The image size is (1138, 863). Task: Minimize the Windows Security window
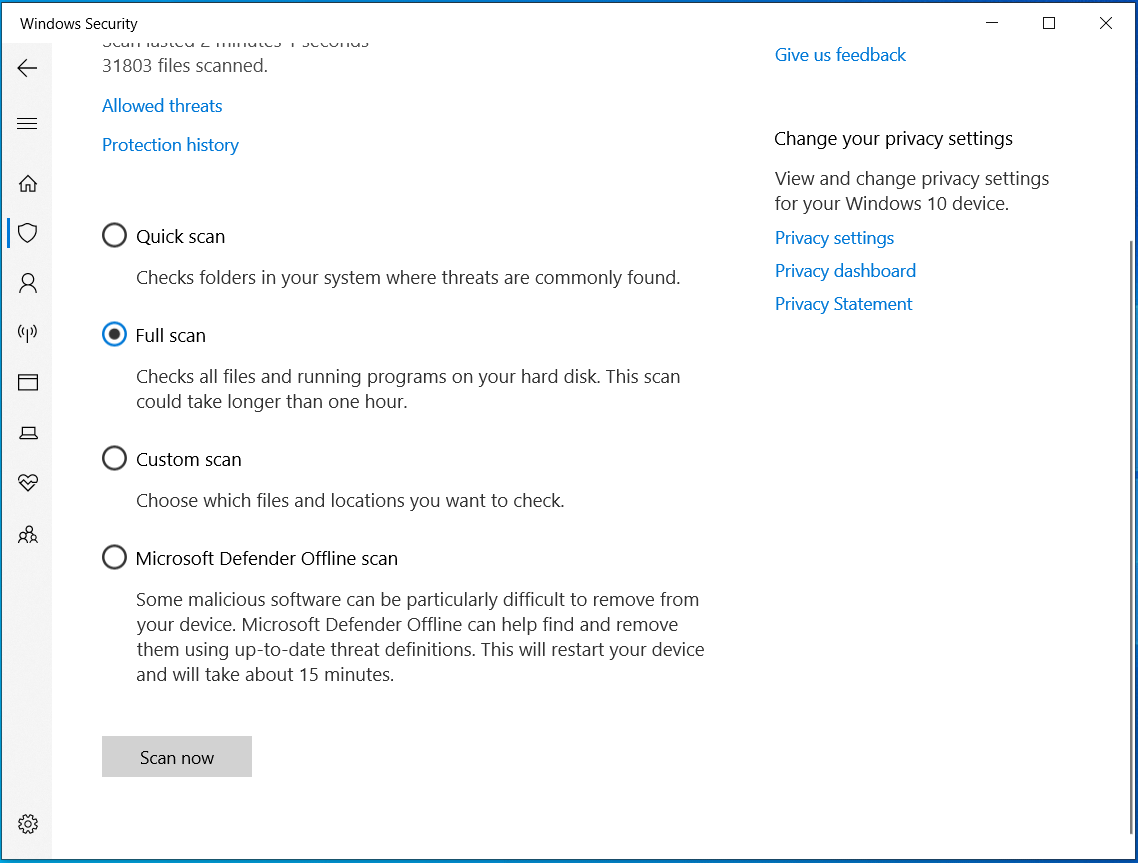[992, 23]
